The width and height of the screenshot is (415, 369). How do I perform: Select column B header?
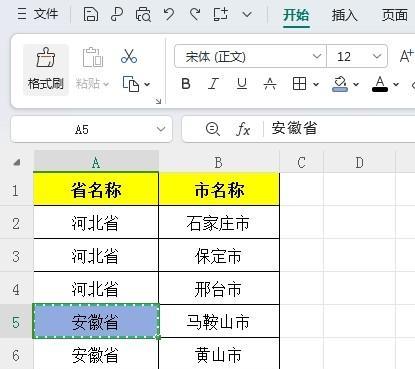coord(219,162)
